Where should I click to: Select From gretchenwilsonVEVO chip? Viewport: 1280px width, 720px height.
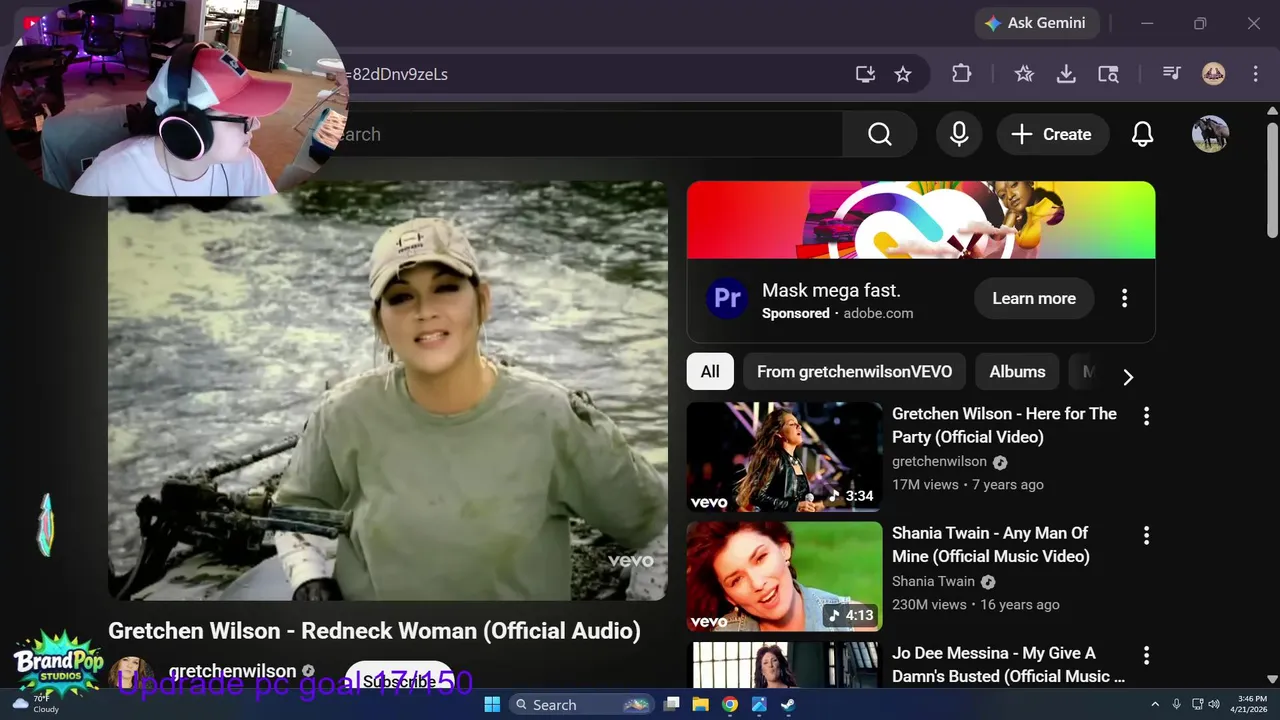click(x=854, y=372)
